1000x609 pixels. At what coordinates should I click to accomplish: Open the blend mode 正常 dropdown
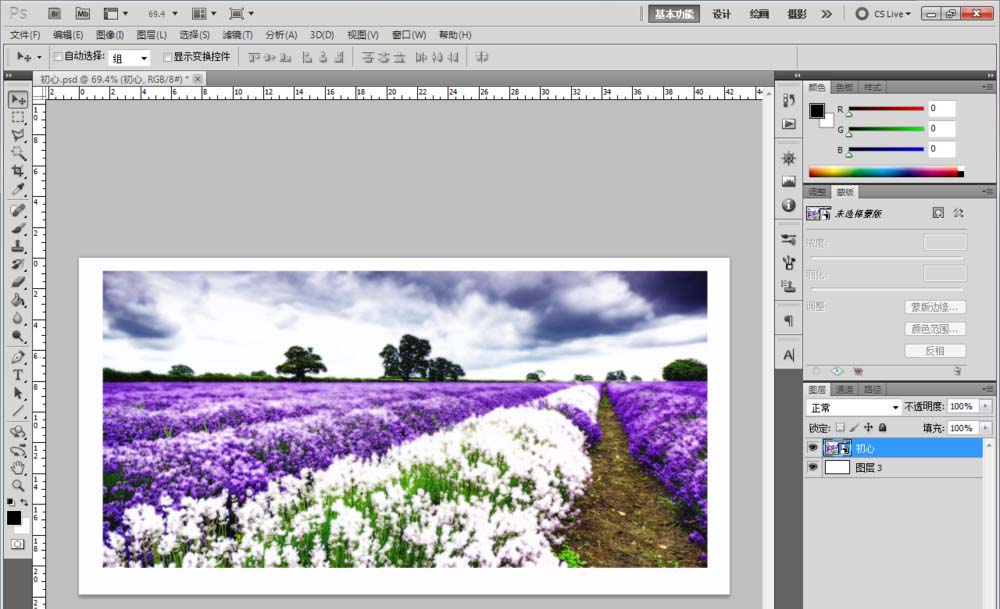pos(854,407)
